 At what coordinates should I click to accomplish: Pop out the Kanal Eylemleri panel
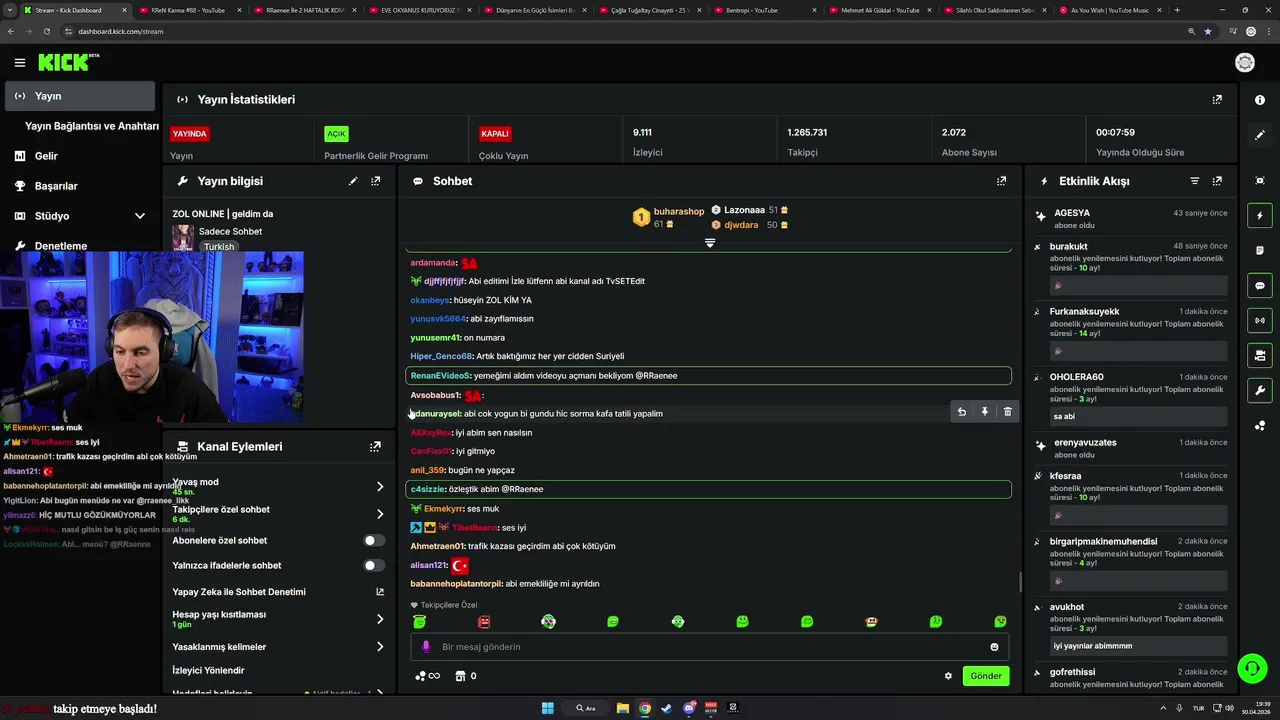coord(376,447)
